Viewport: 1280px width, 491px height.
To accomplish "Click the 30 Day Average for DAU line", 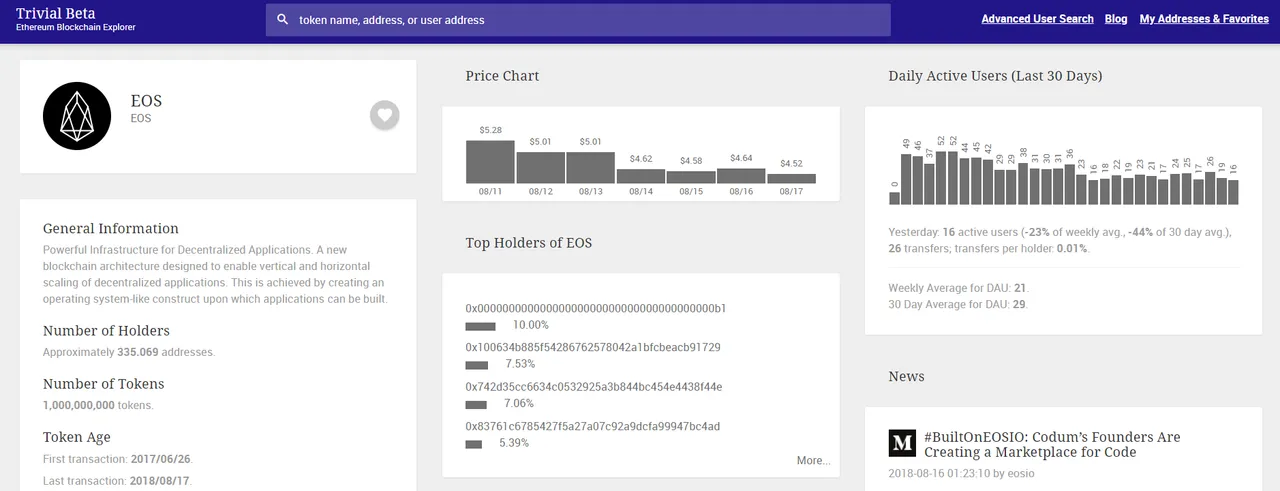I will tap(958, 304).
